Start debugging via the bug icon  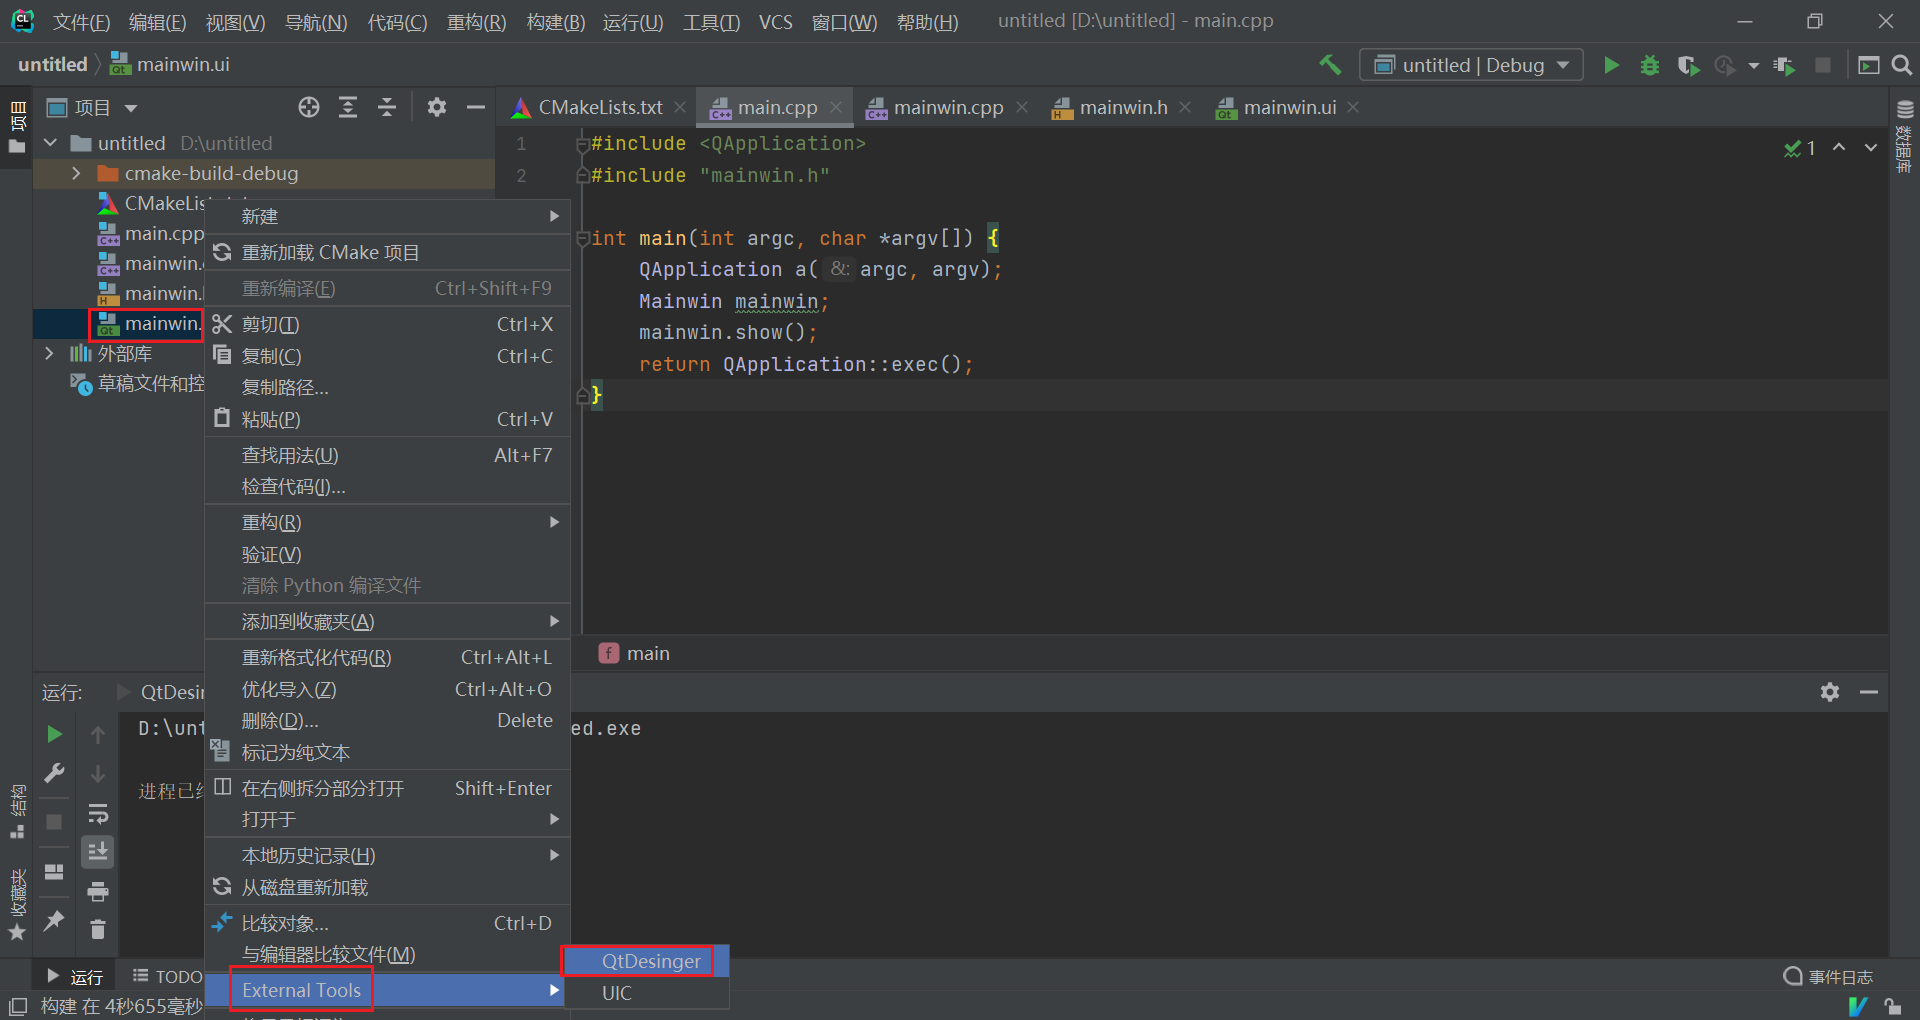[1649, 65]
